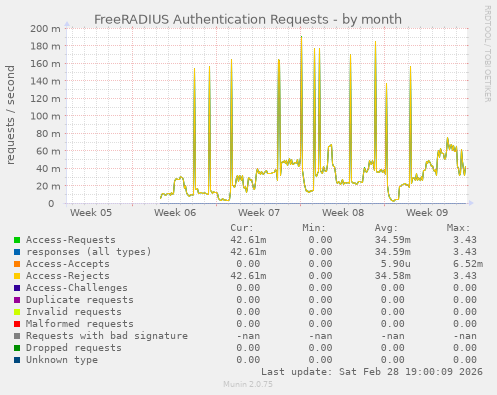The height and width of the screenshot is (395, 497).
Task: Click 'Requests with bad signature' label
Action: tap(107, 336)
